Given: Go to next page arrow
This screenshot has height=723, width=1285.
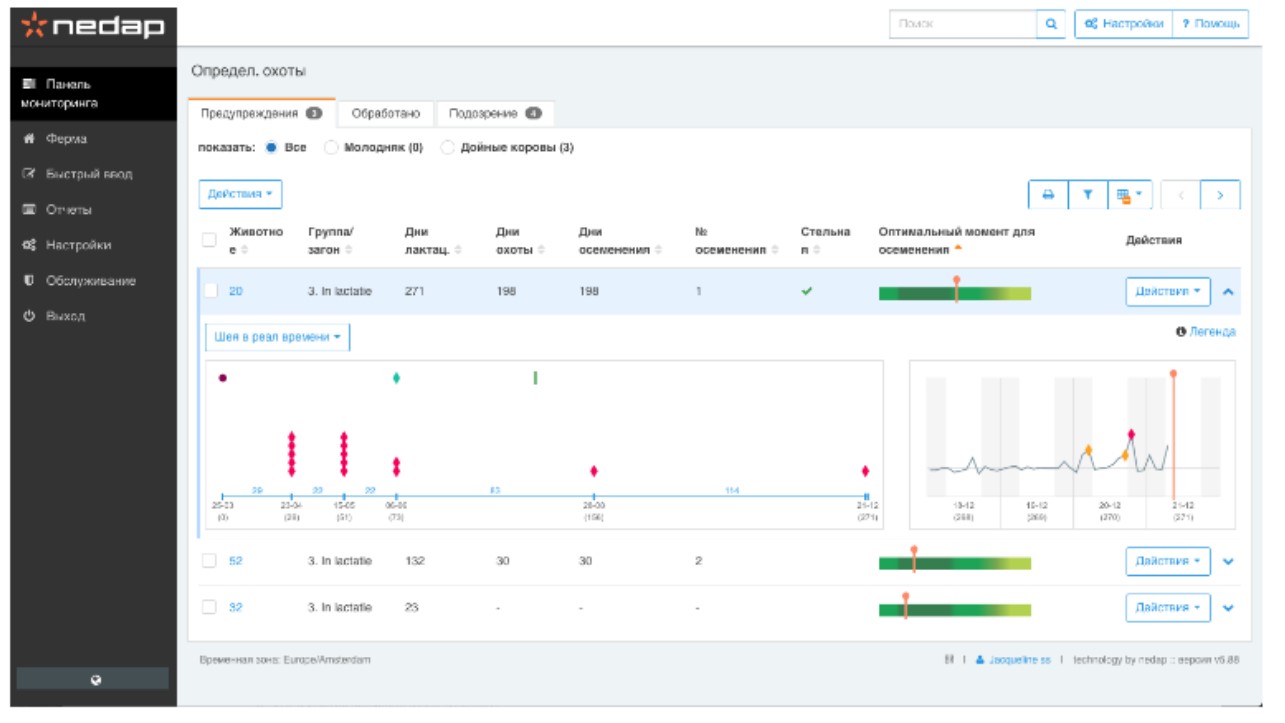Looking at the screenshot, I should coord(1221,195).
